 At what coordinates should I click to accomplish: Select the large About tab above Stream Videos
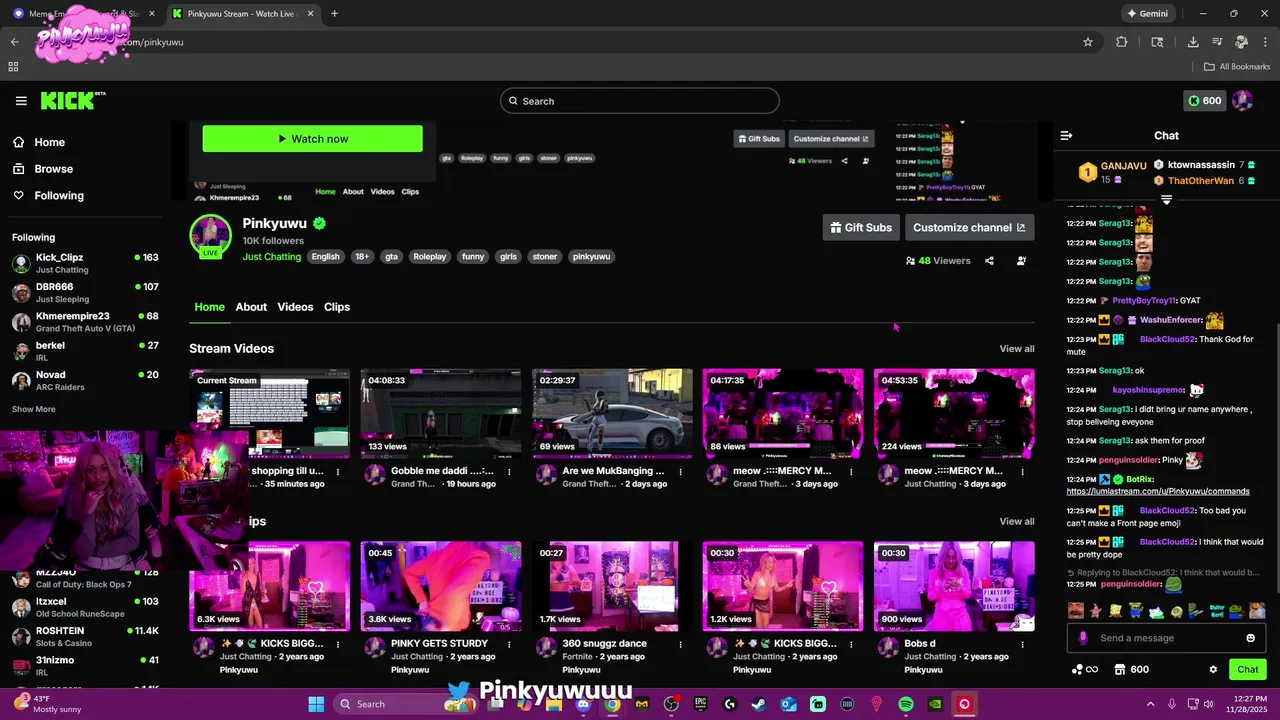[251, 307]
